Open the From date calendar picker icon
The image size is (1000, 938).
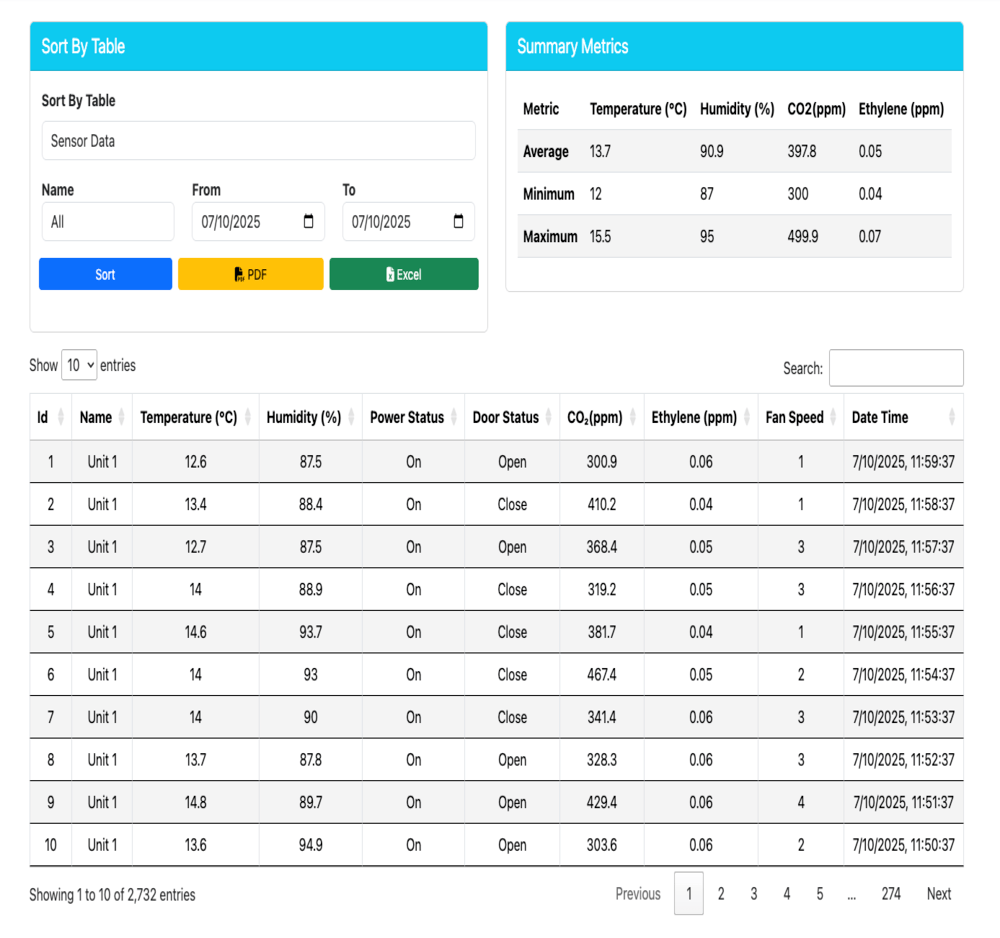[x=308, y=222]
